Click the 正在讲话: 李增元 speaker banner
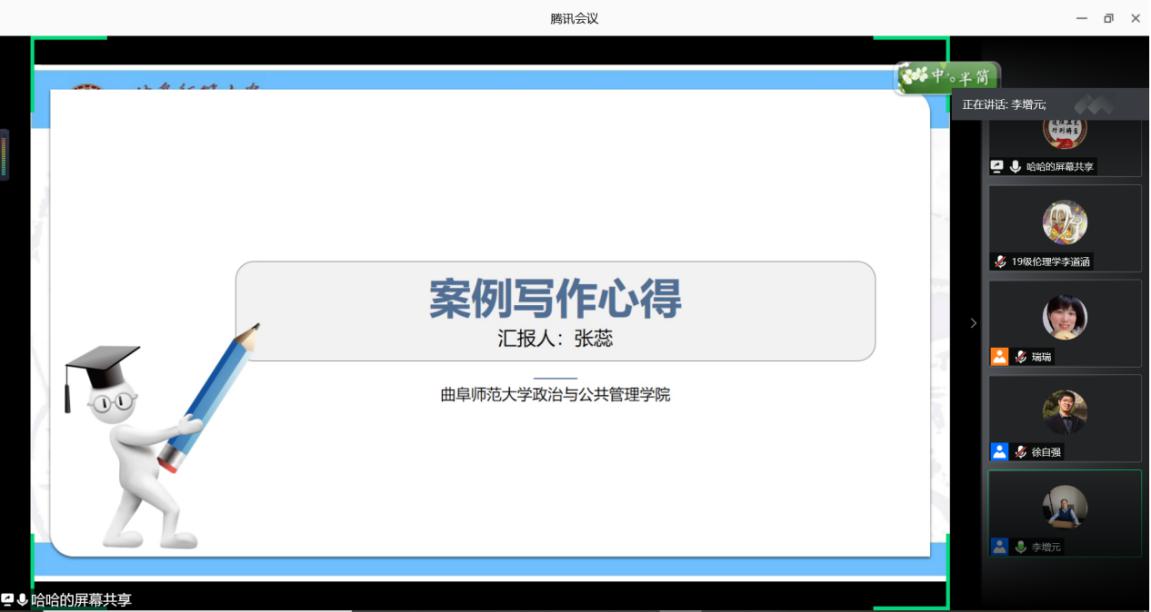The image size is (1151, 612). pyautogui.click(x=1004, y=104)
